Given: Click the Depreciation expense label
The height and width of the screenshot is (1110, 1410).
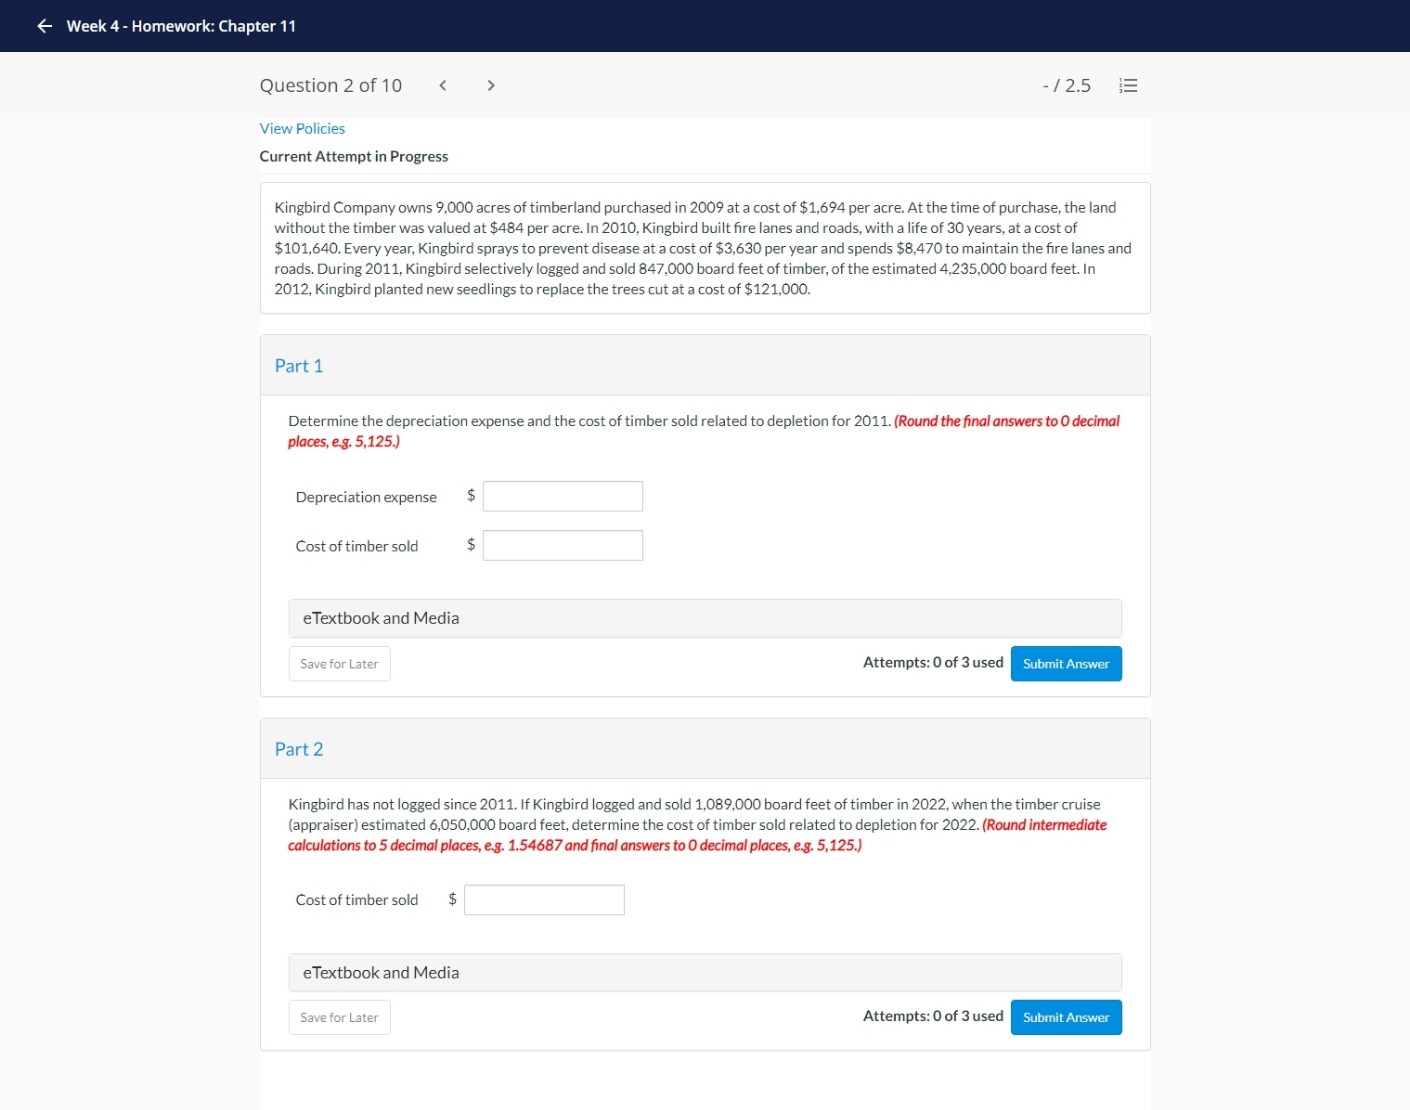Looking at the screenshot, I should click(x=366, y=497).
